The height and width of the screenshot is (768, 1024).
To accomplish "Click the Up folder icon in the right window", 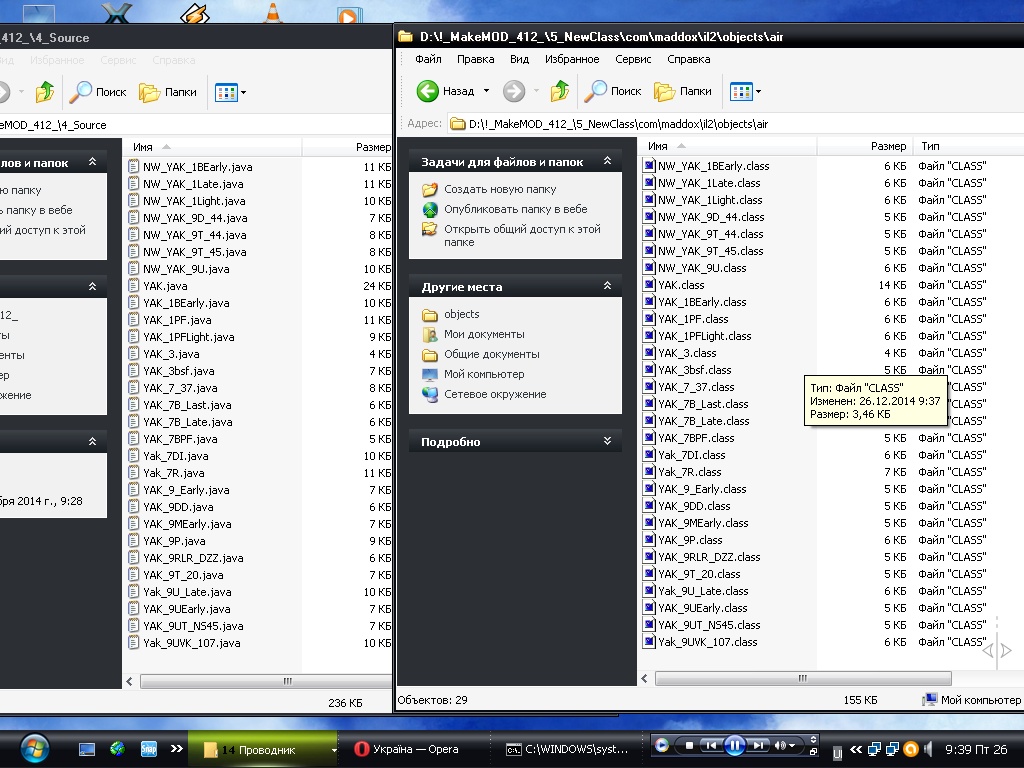I will point(560,91).
